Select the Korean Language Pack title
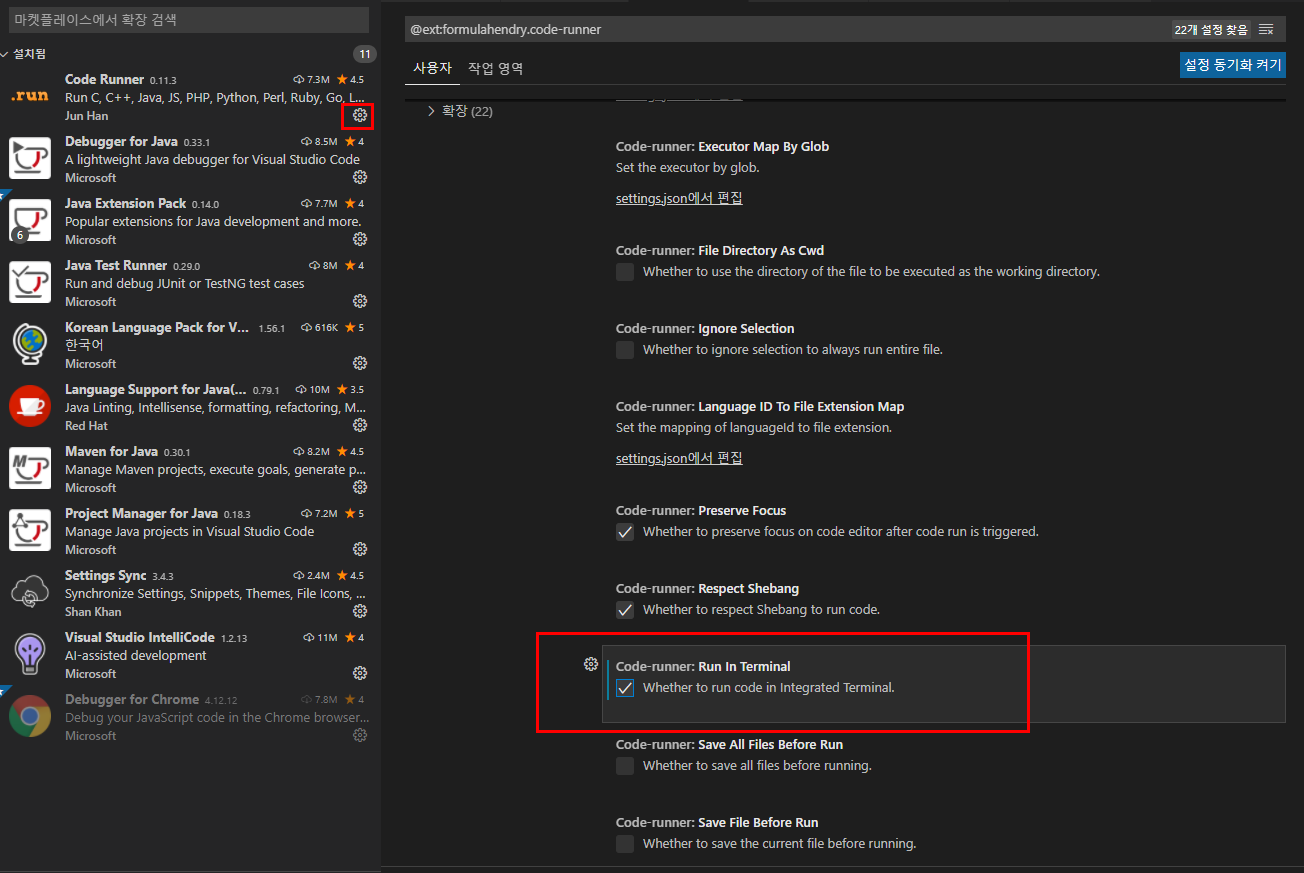1304x873 pixels. (x=157, y=327)
